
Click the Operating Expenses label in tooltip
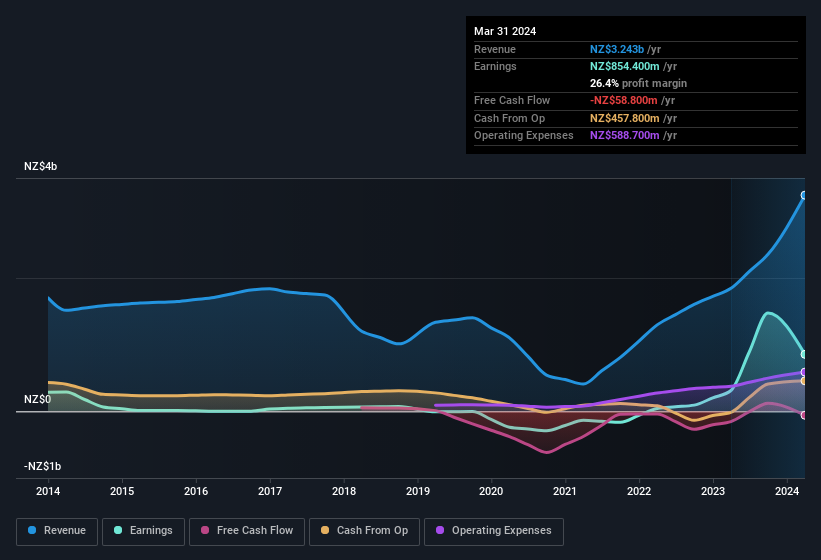pyautogui.click(x=524, y=136)
